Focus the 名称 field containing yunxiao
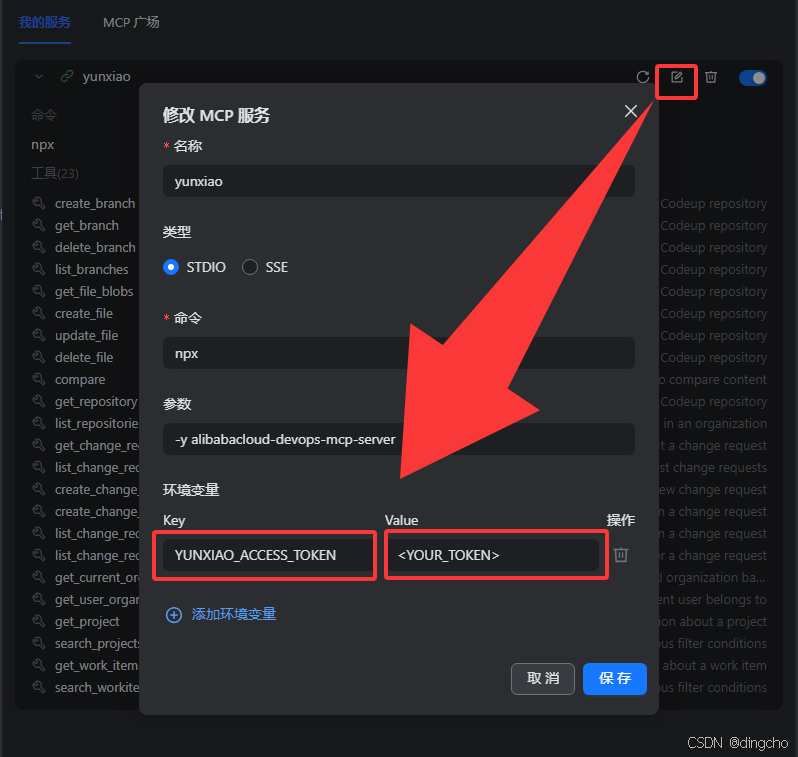Screen dimensions: 798x757 (398, 181)
